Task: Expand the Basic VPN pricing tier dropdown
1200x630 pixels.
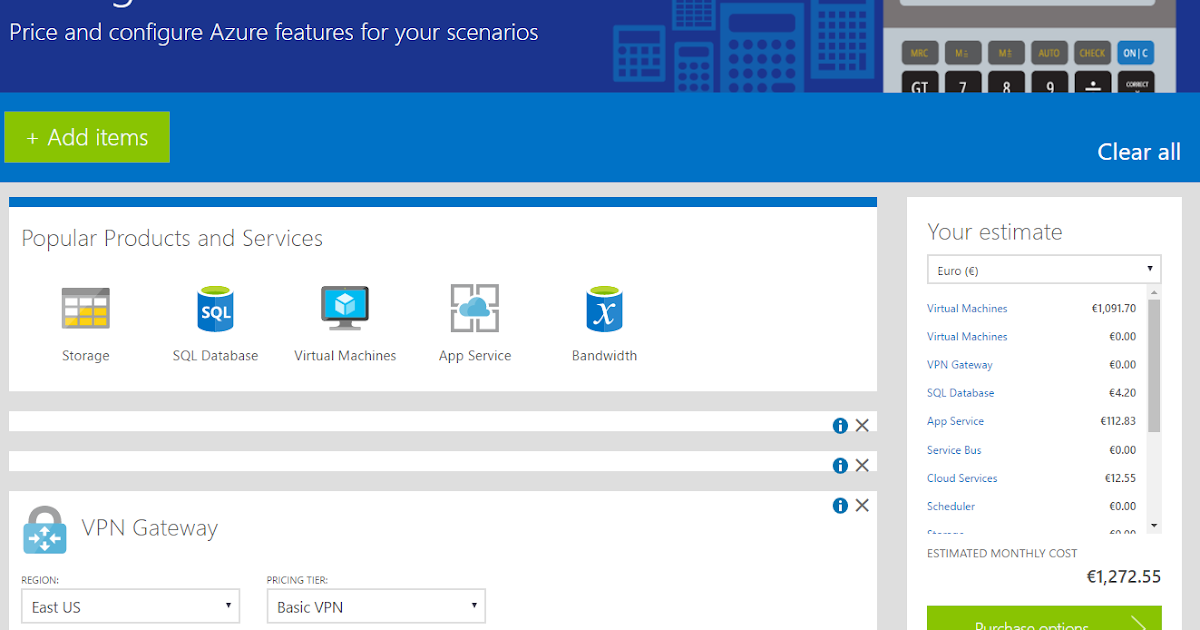Action: [x=376, y=607]
